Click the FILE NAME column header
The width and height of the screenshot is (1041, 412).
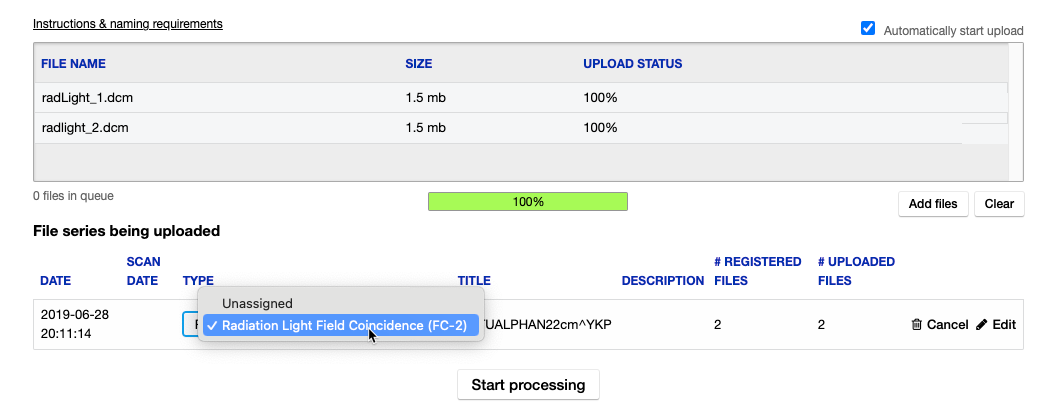[x=73, y=64]
